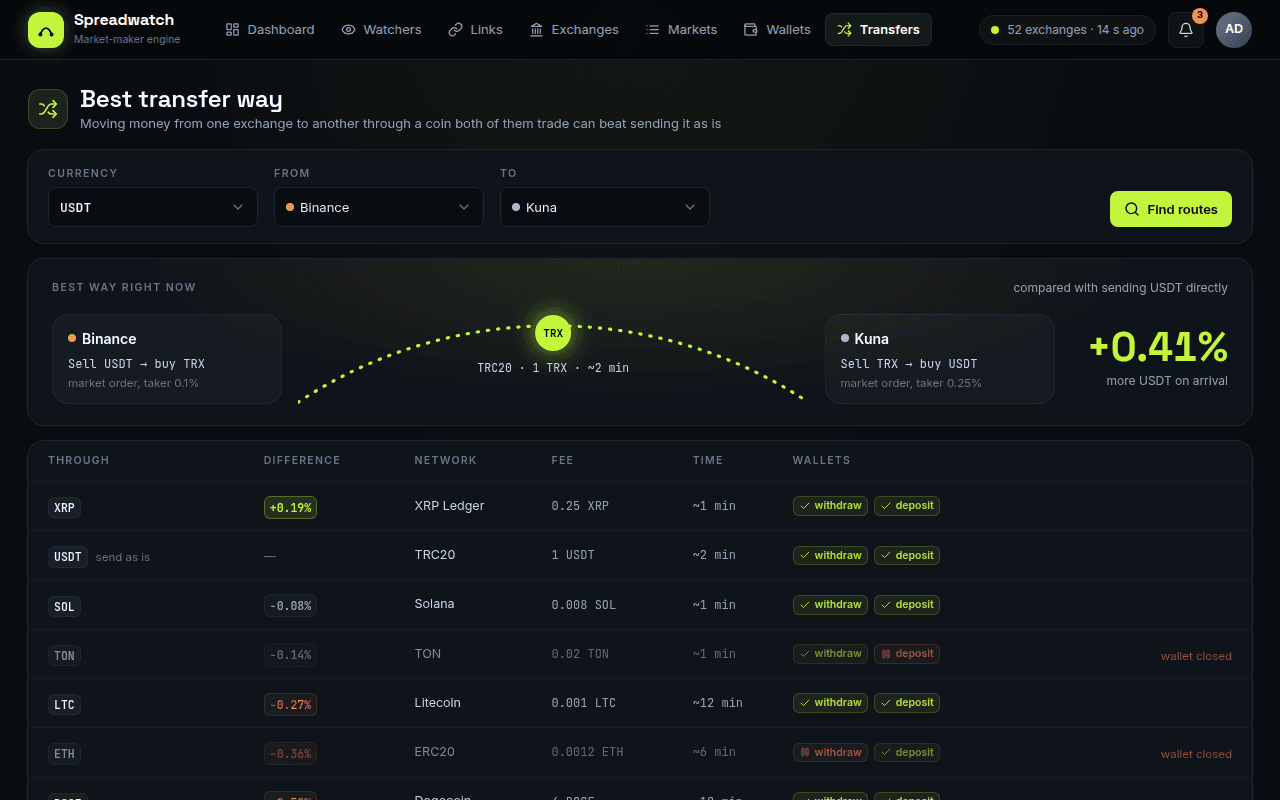Expand the To dropdown showing Kuna
1280x800 pixels.
tap(605, 207)
